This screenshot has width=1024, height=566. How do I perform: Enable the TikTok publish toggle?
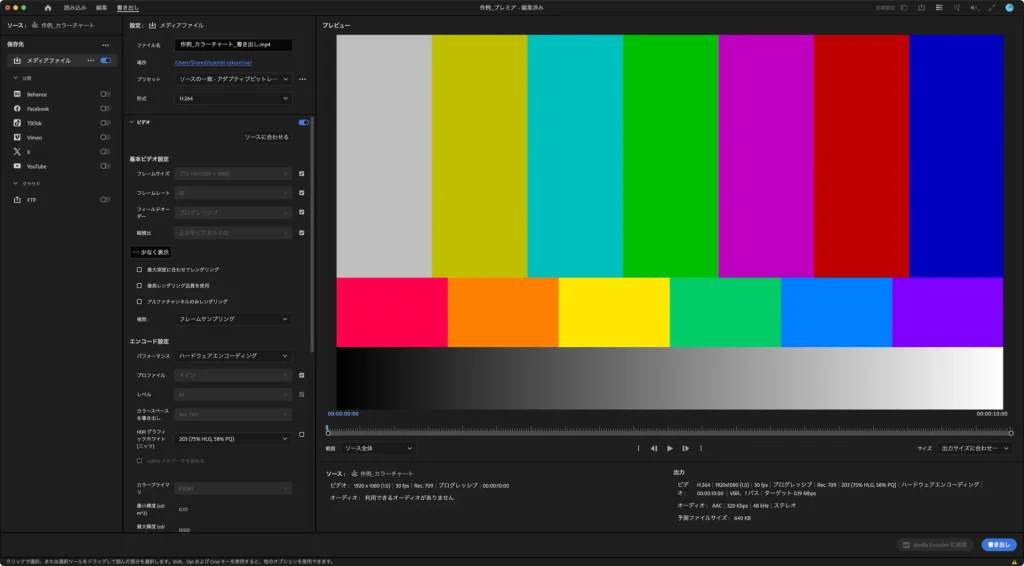tap(105, 123)
